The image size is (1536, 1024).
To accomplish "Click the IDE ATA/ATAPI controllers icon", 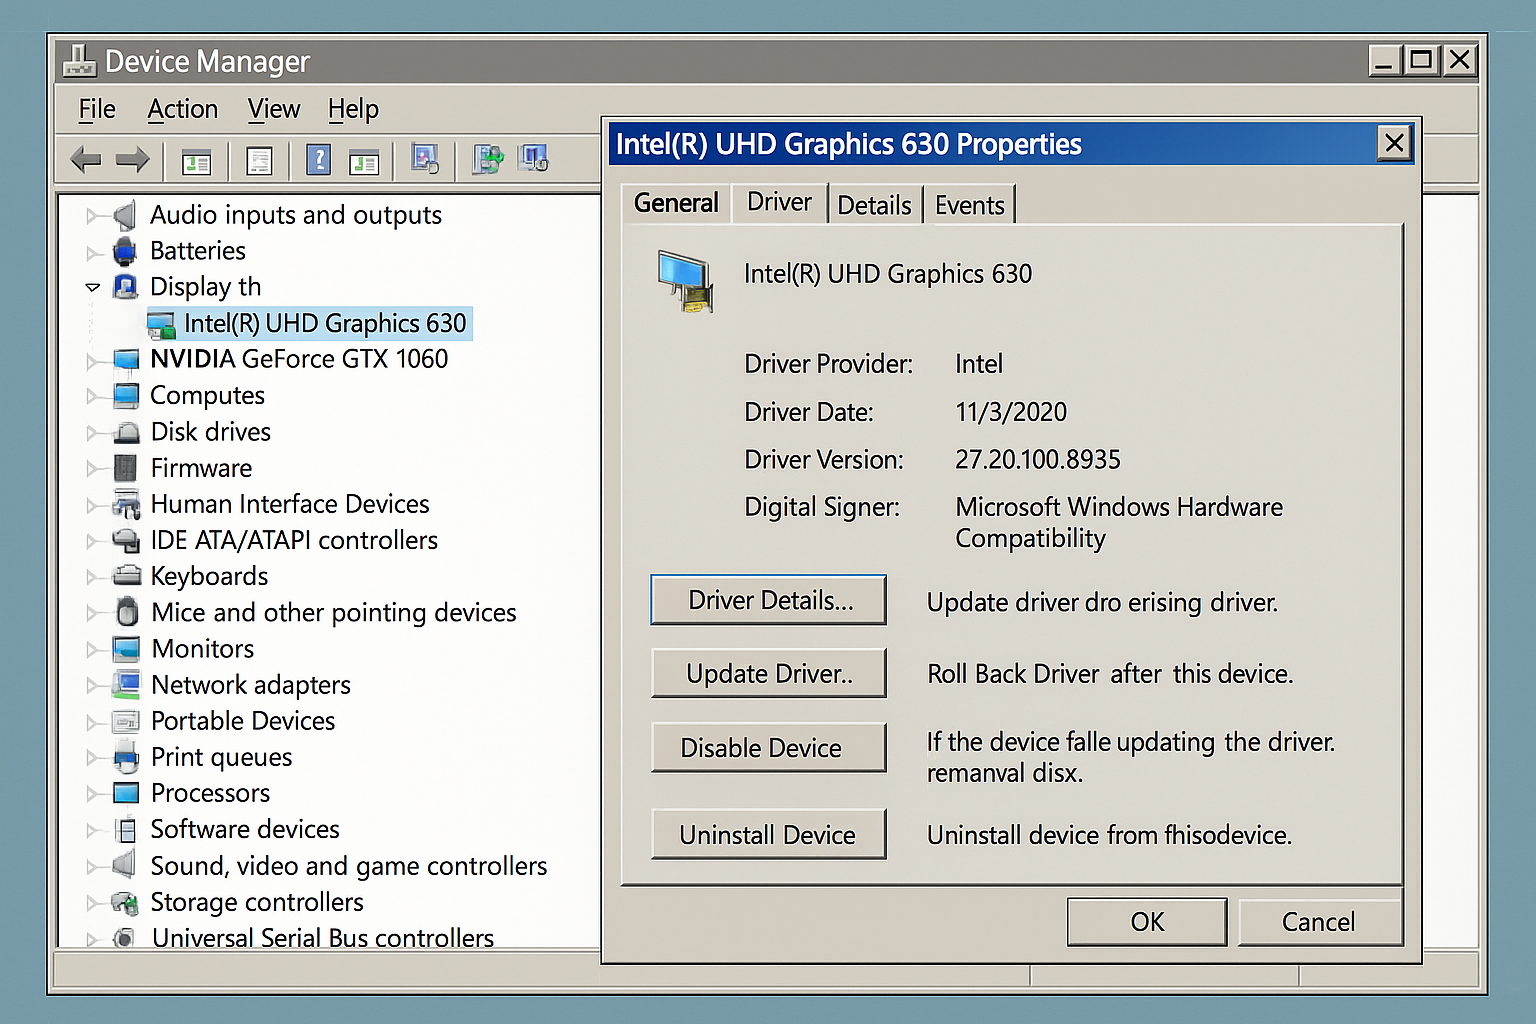I will [x=126, y=540].
